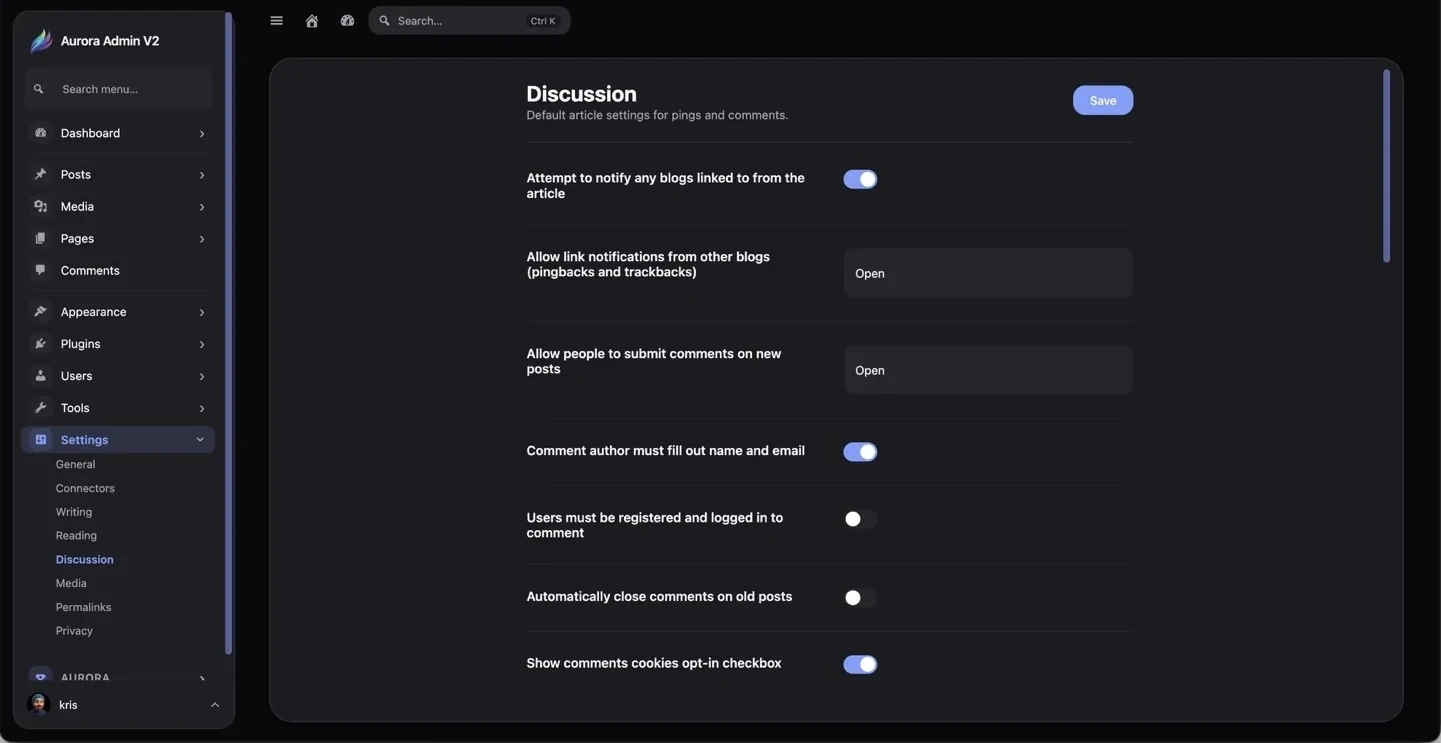This screenshot has width=1441, height=743.
Task: Click the Pages sidebar icon
Action: [41, 239]
